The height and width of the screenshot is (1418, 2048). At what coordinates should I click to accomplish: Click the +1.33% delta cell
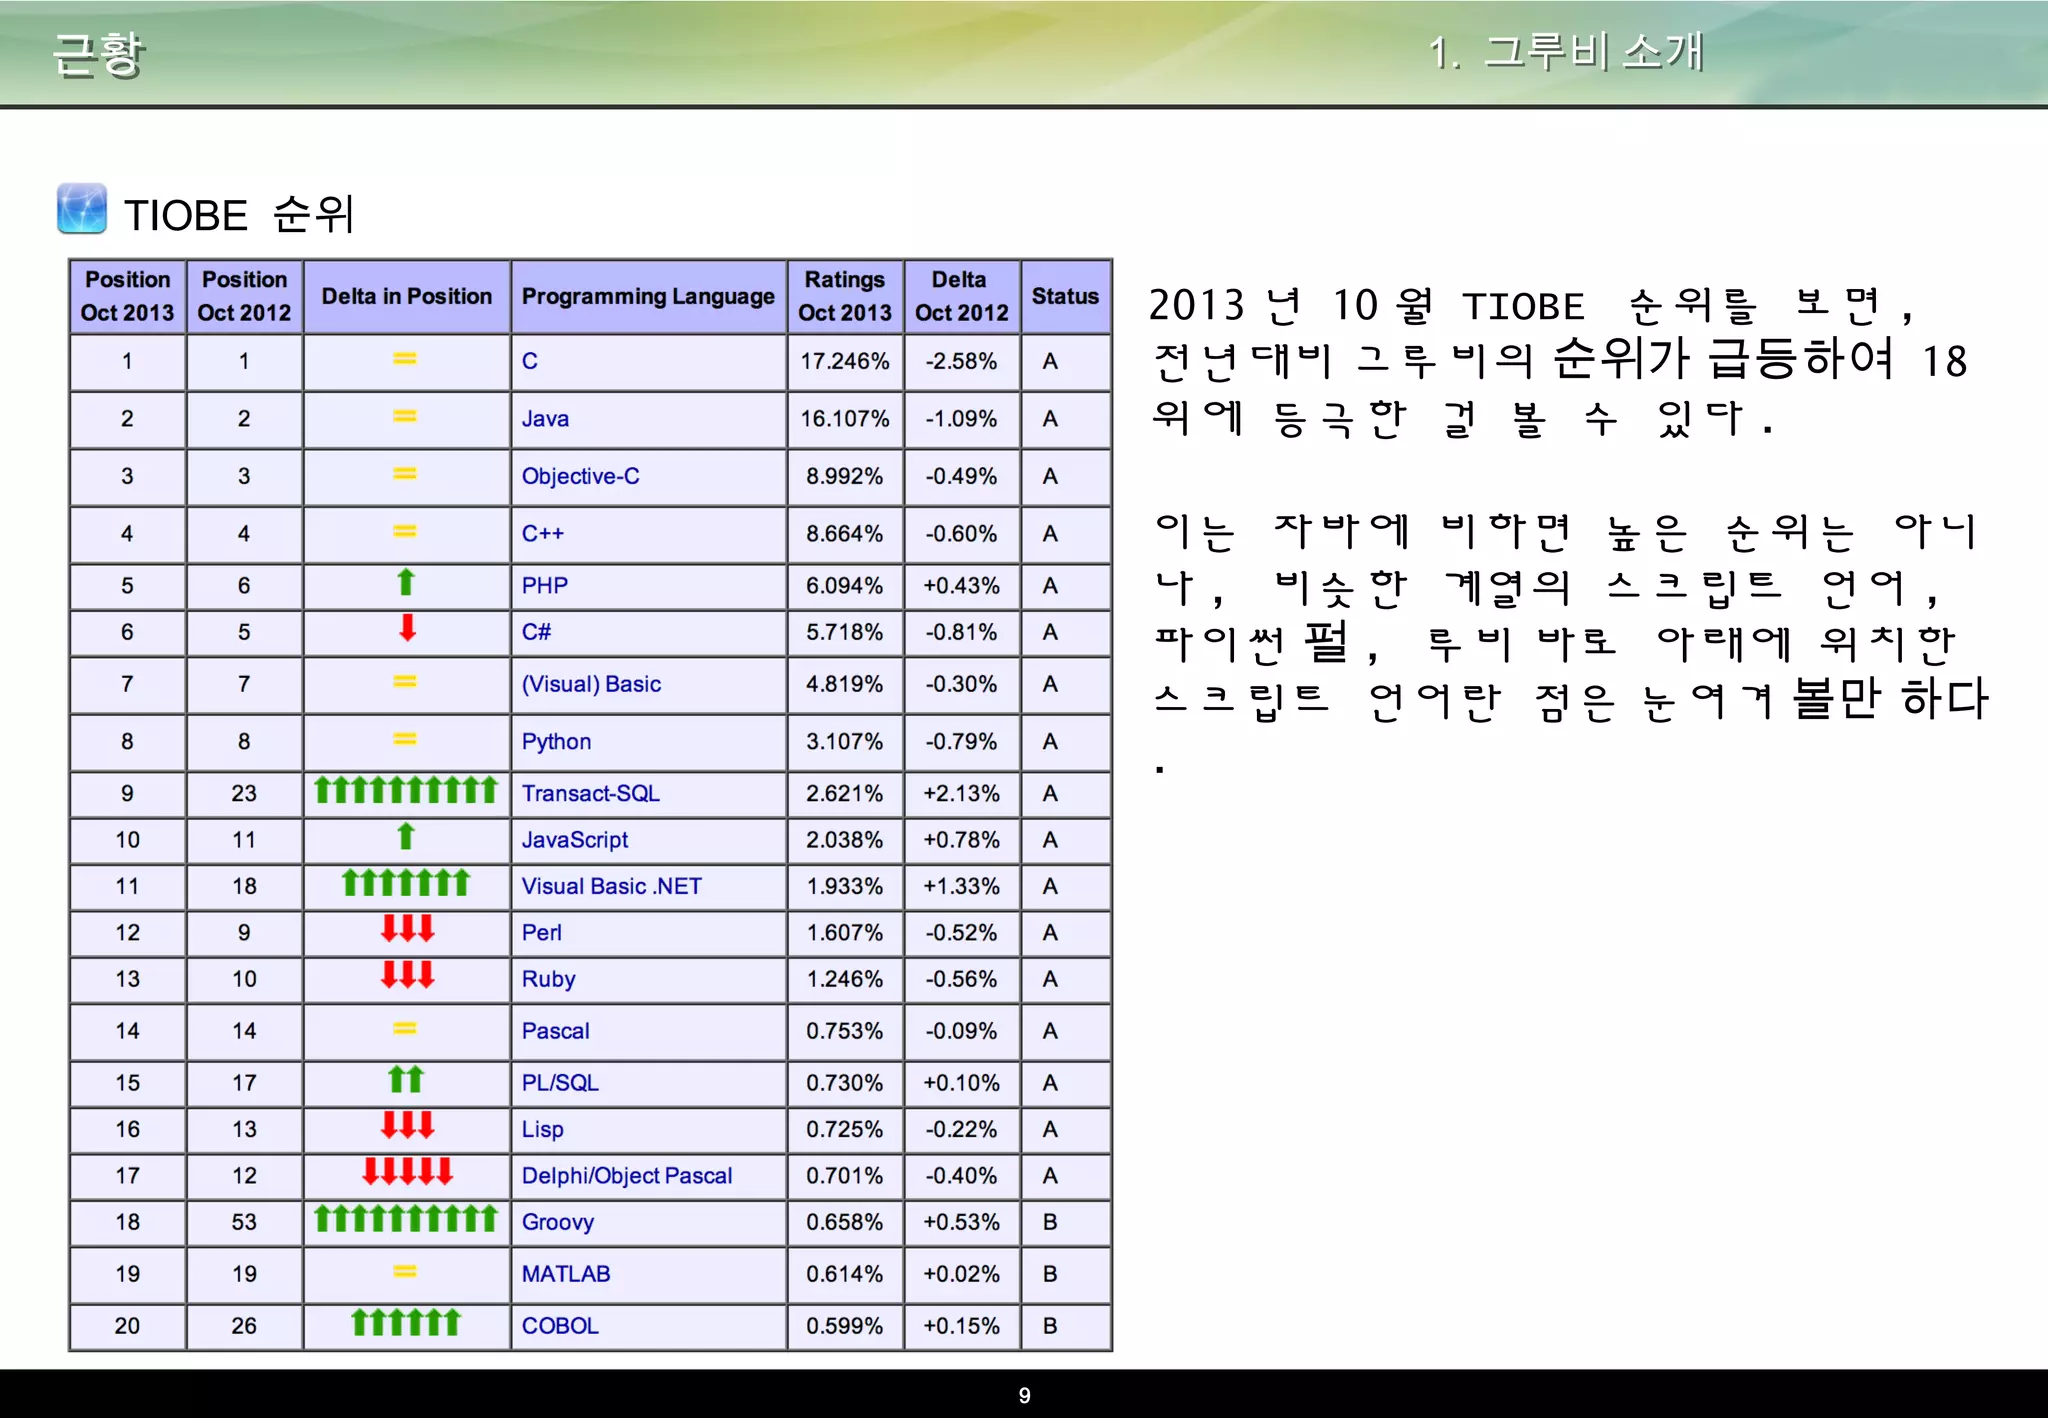point(962,886)
